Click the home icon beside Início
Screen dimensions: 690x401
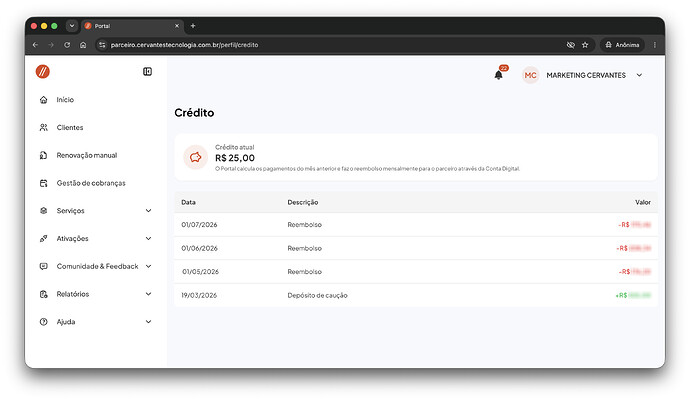point(44,100)
